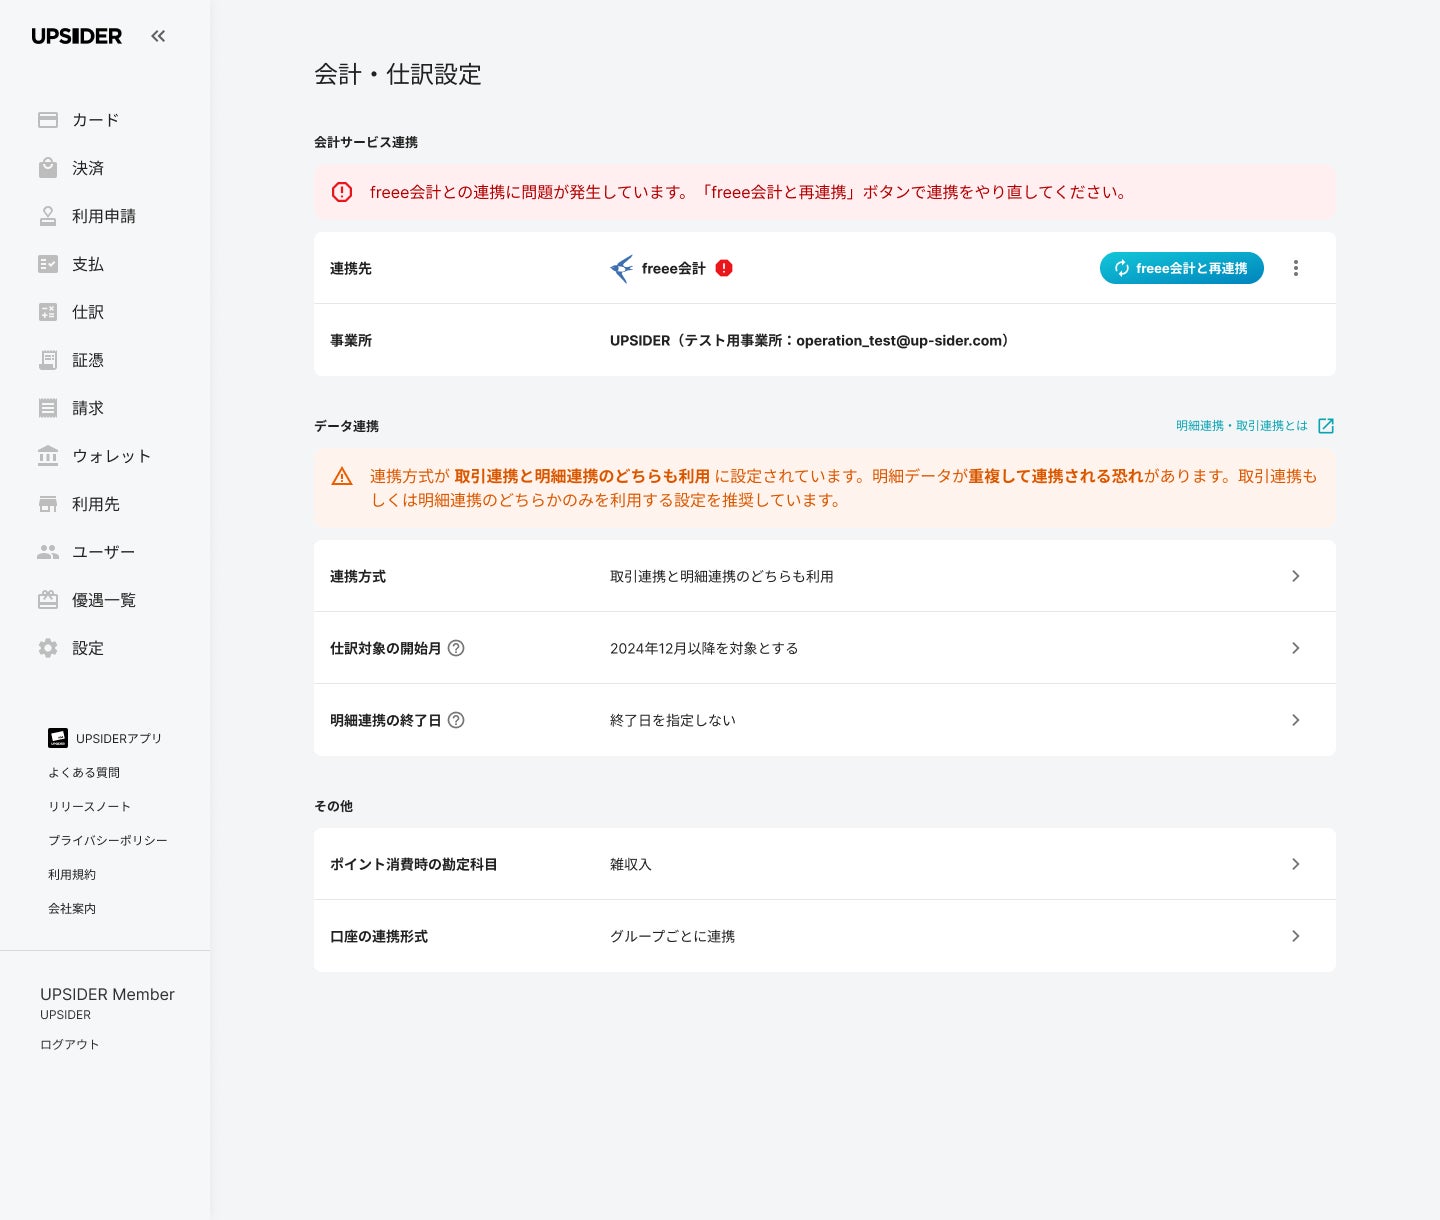This screenshot has height=1220, width=1440.
Task: Open the リリースノート link
Action: (x=89, y=806)
